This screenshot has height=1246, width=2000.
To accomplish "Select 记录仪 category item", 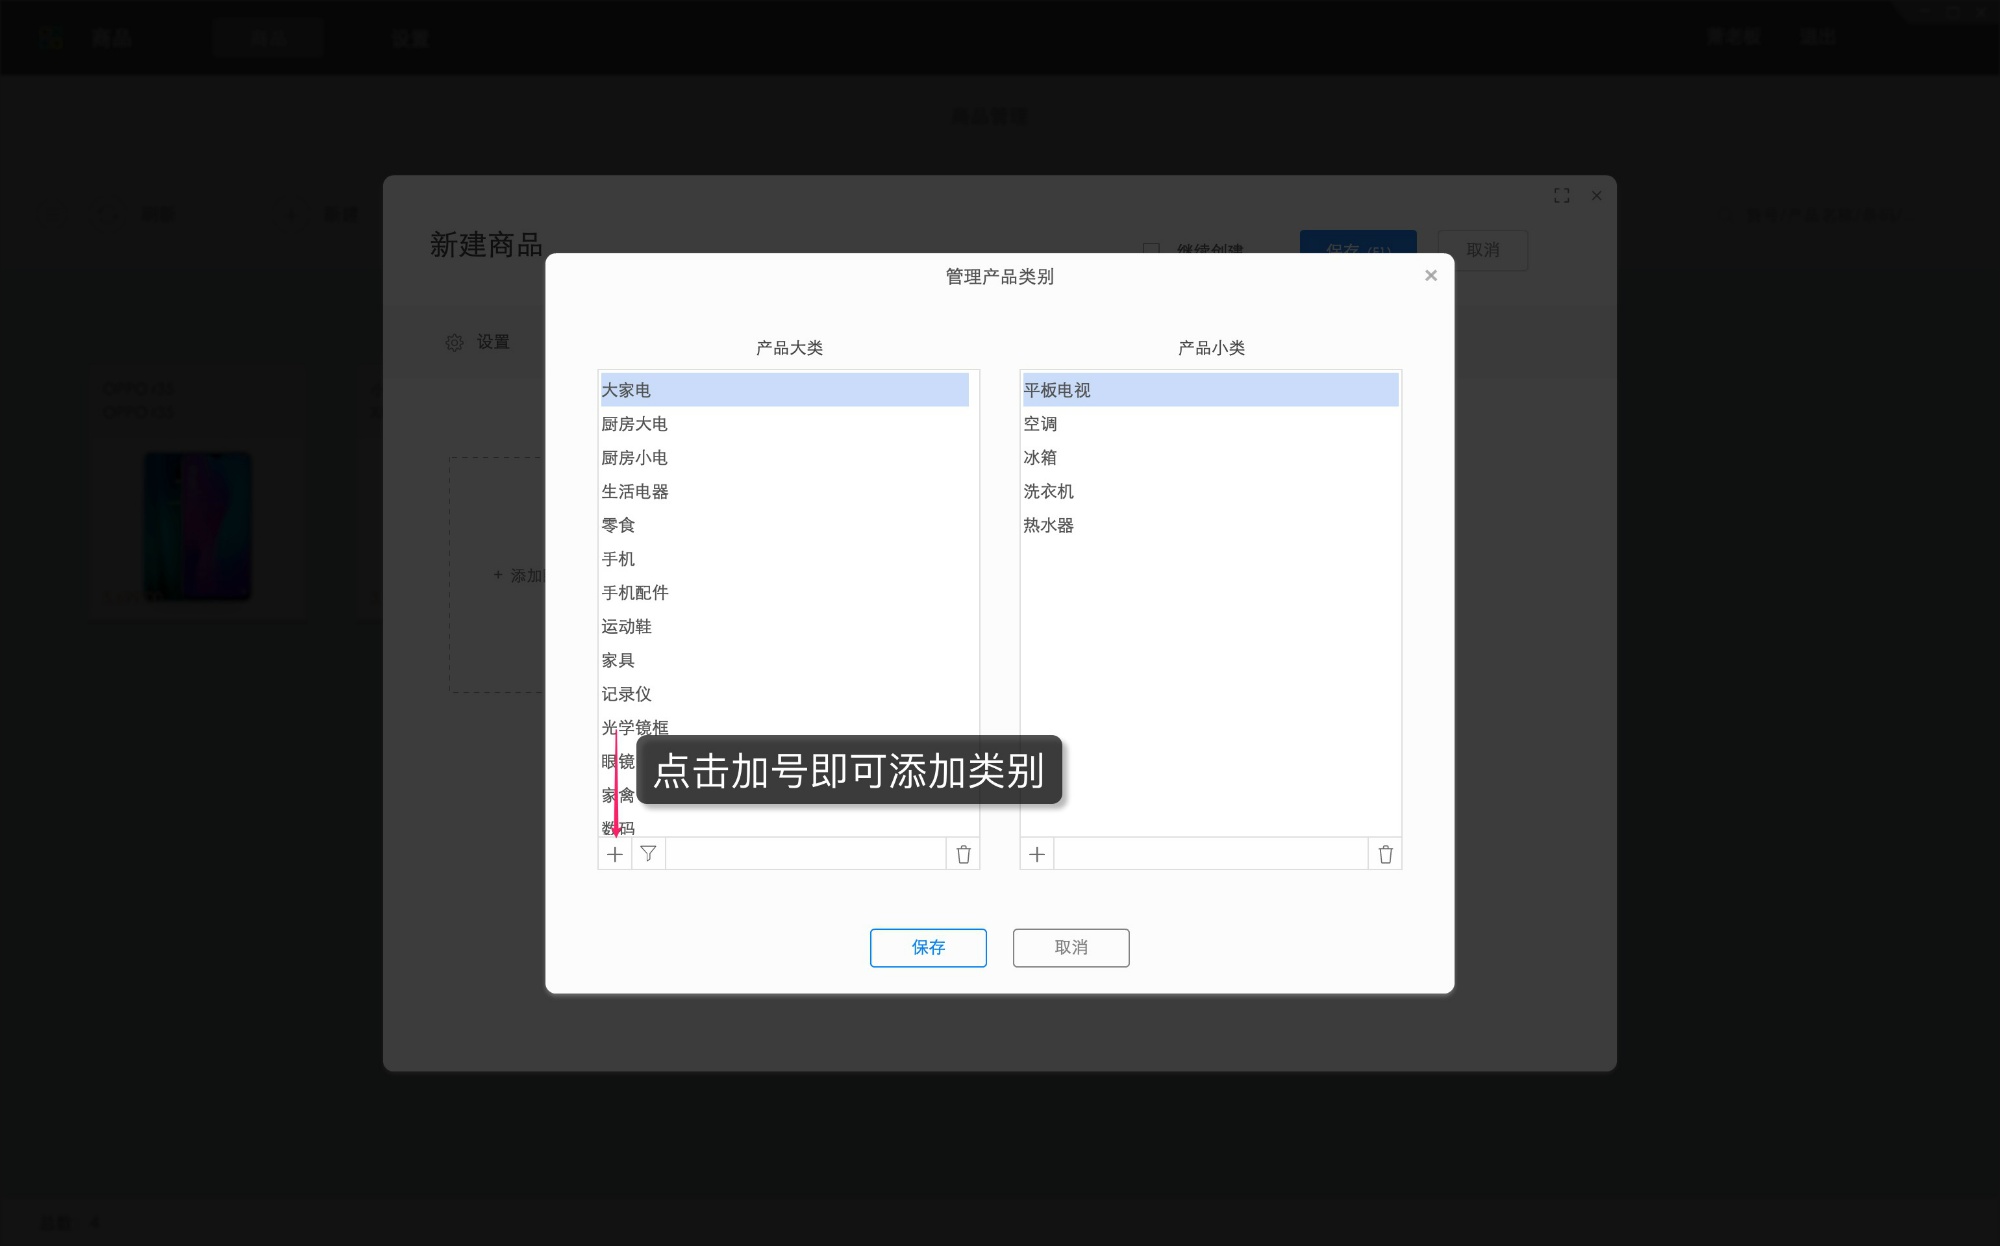I will [x=626, y=694].
